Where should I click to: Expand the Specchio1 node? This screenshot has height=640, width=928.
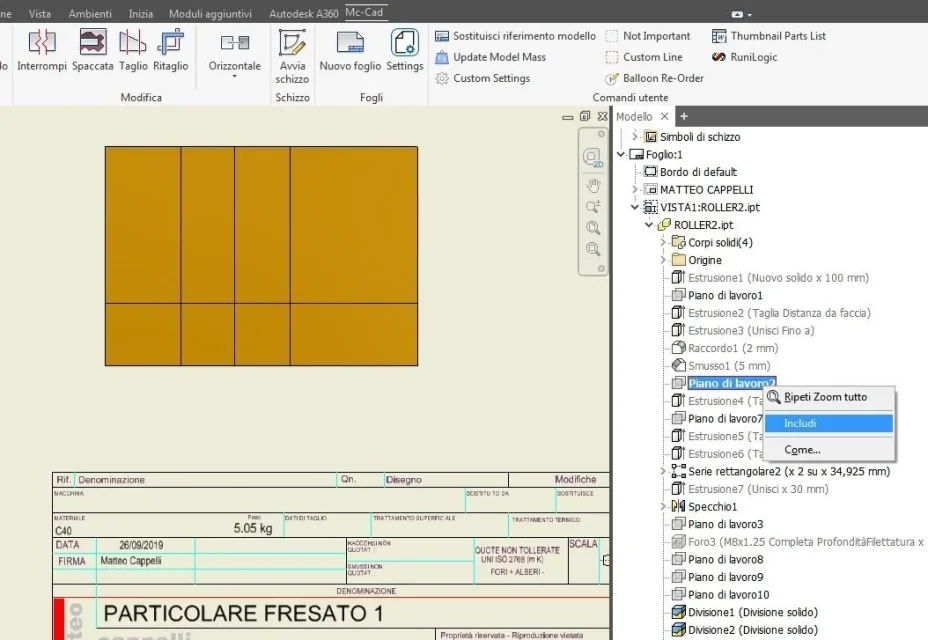point(663,507)
